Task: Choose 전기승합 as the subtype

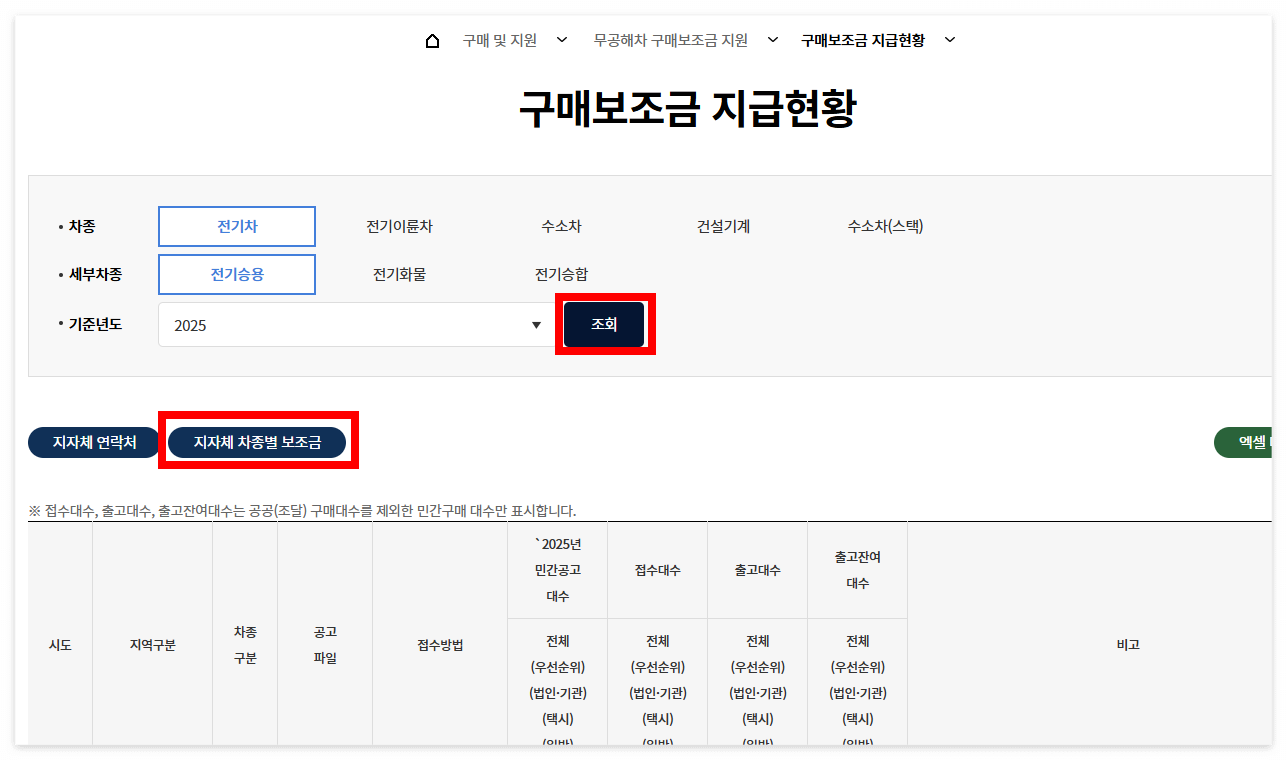Action: (561, 274)
